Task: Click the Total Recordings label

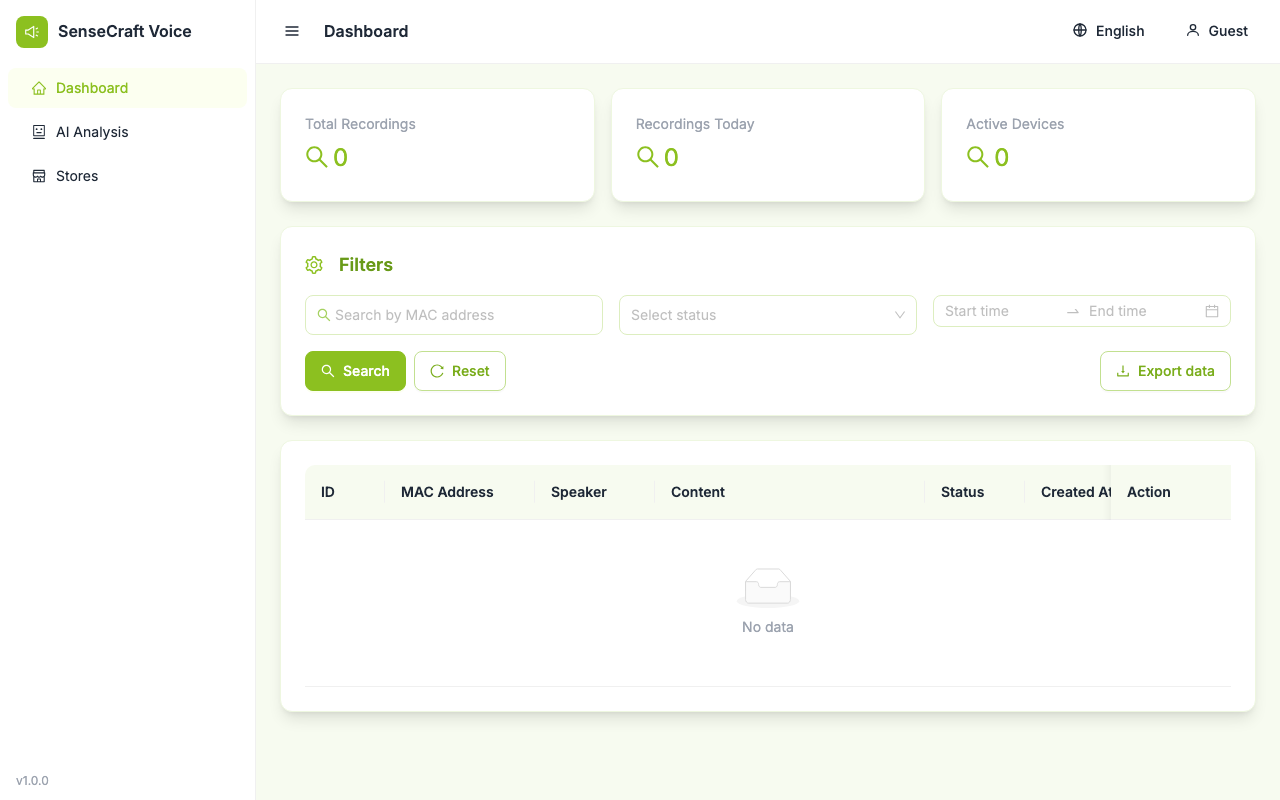Action: (360, 124)
